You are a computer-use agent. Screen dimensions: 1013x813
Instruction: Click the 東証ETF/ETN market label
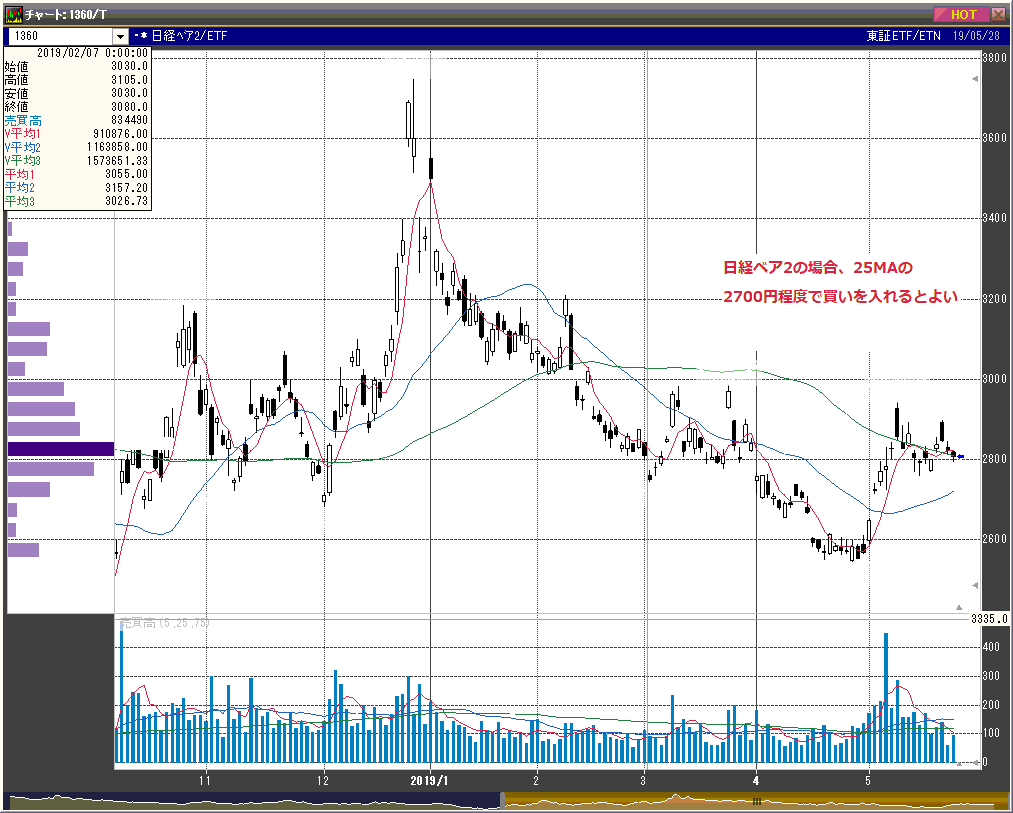pyautogui.click(x=903, y=36)
